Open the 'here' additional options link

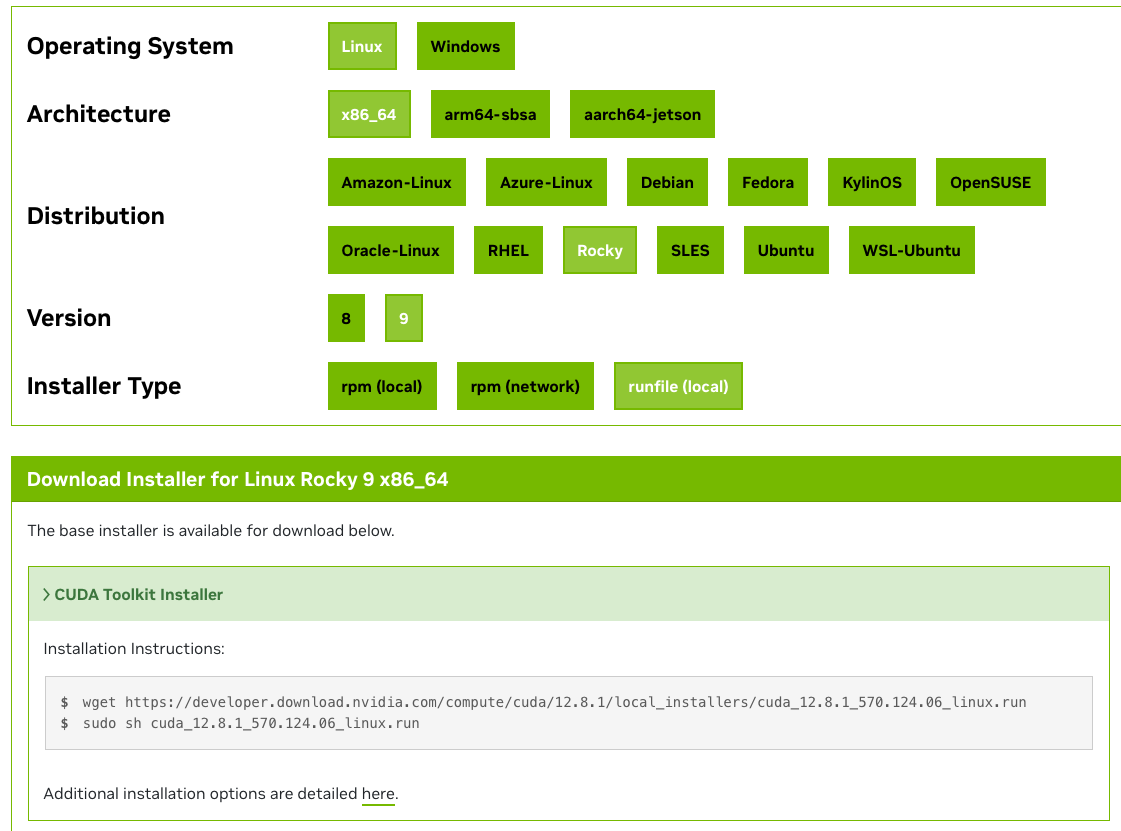378,794
